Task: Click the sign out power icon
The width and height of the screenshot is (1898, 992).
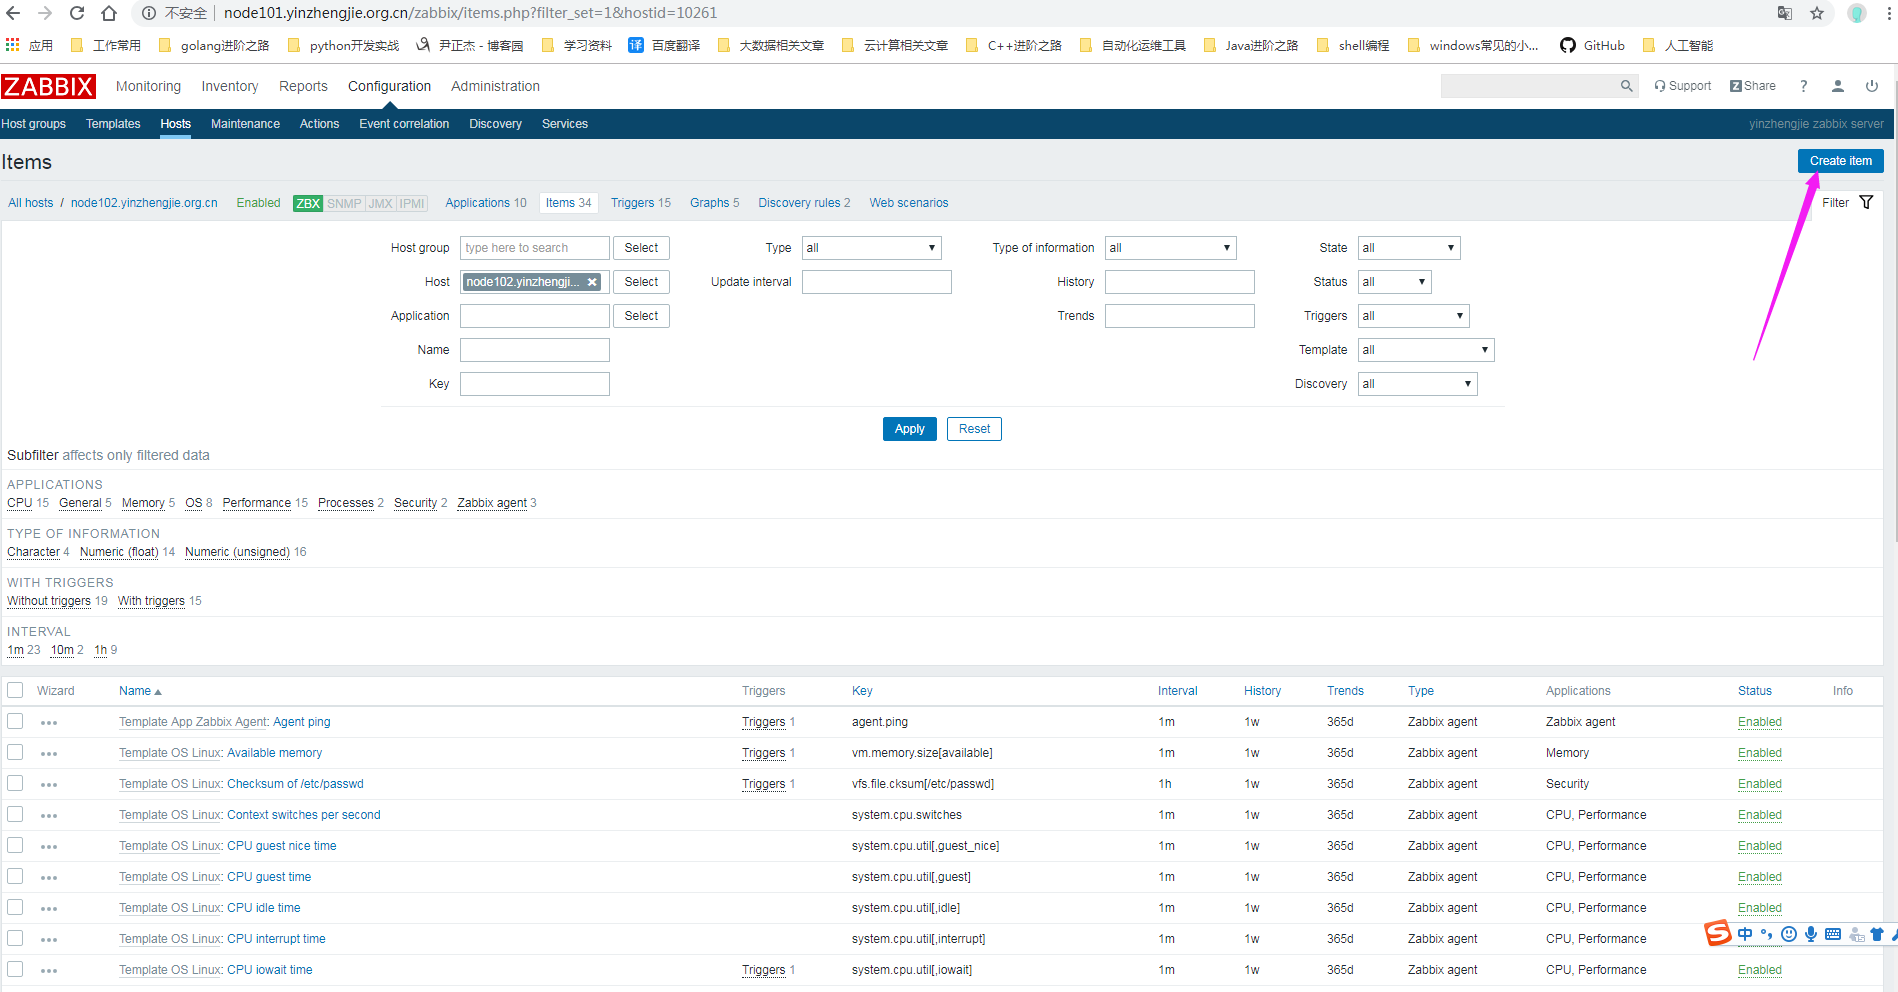Action: tap(1872, 86)
